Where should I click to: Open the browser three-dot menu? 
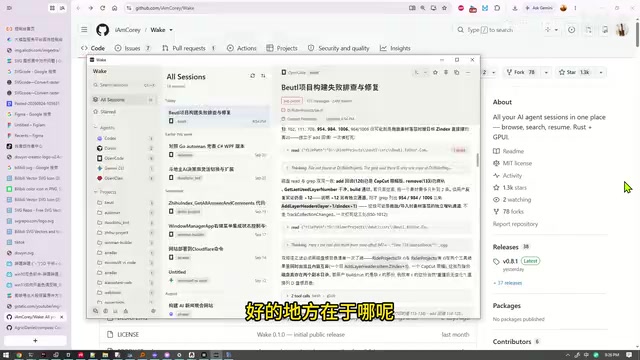click(x=576, y=8)
